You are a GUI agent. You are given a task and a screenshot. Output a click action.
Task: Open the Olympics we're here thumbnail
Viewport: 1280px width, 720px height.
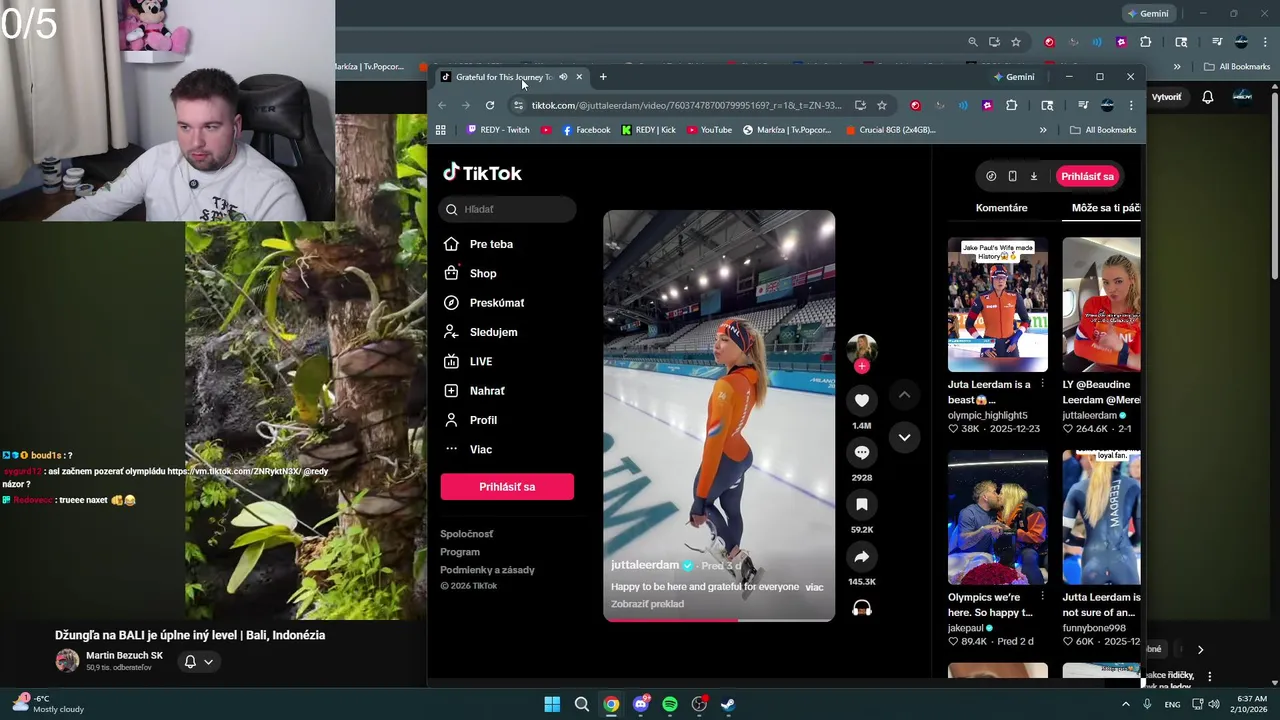pos(998,517)
